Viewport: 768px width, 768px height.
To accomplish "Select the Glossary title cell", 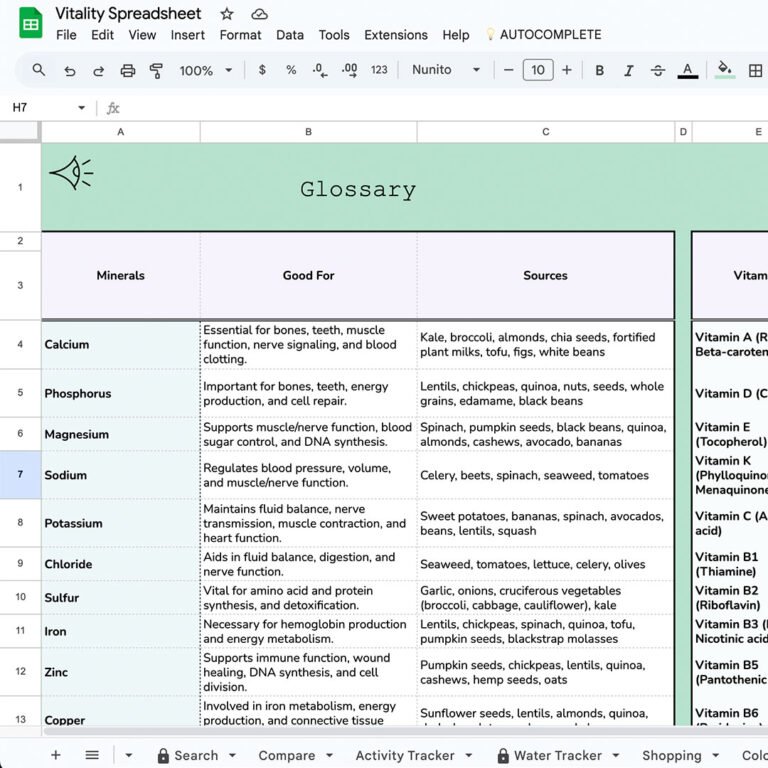I will point(358,187).
